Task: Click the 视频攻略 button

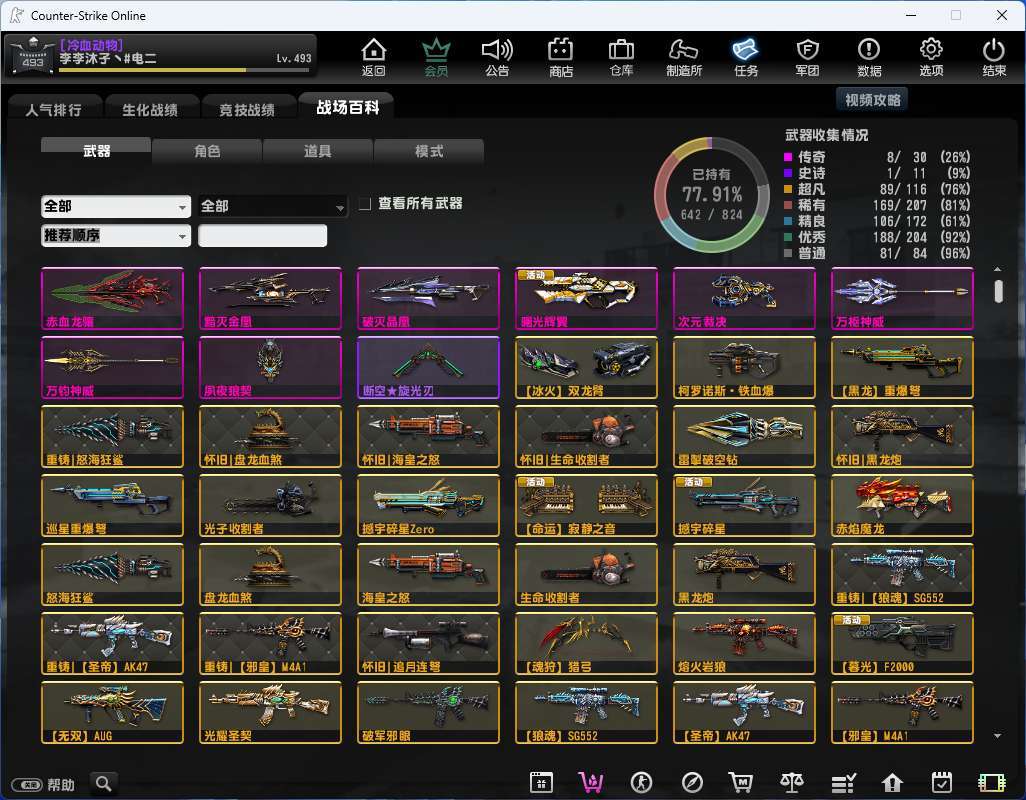Action: click(872, 99)
